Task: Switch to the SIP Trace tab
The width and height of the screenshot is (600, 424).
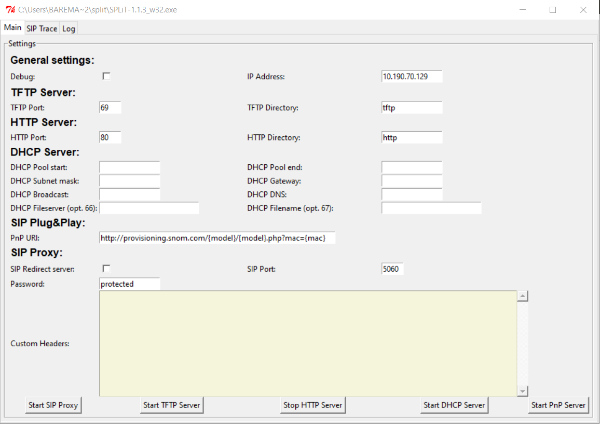Action: 42,28
